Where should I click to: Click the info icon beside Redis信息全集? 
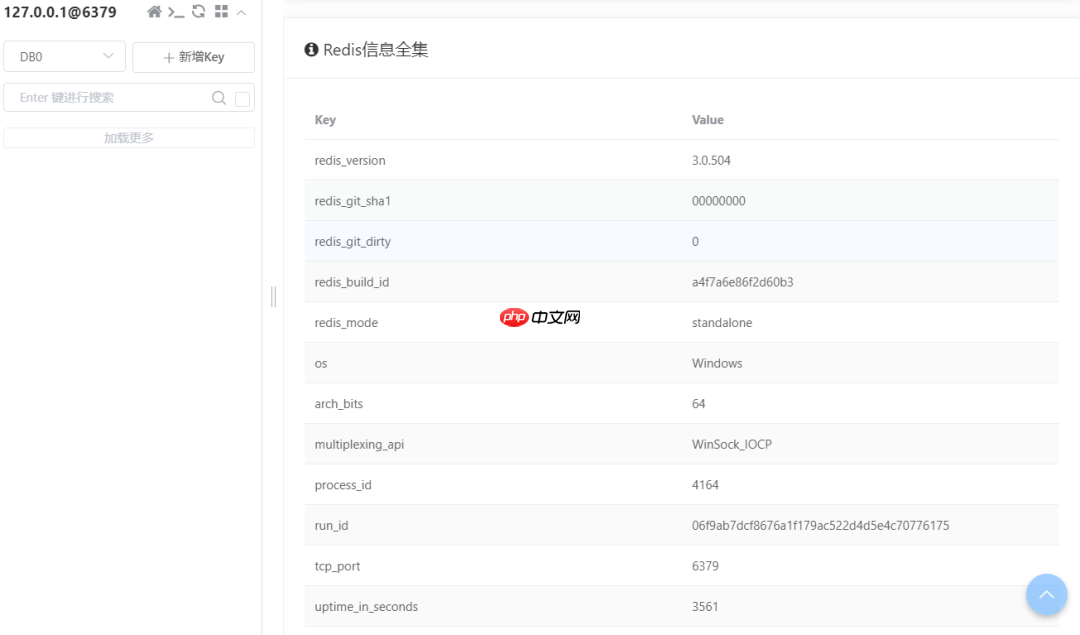(310, 48)
